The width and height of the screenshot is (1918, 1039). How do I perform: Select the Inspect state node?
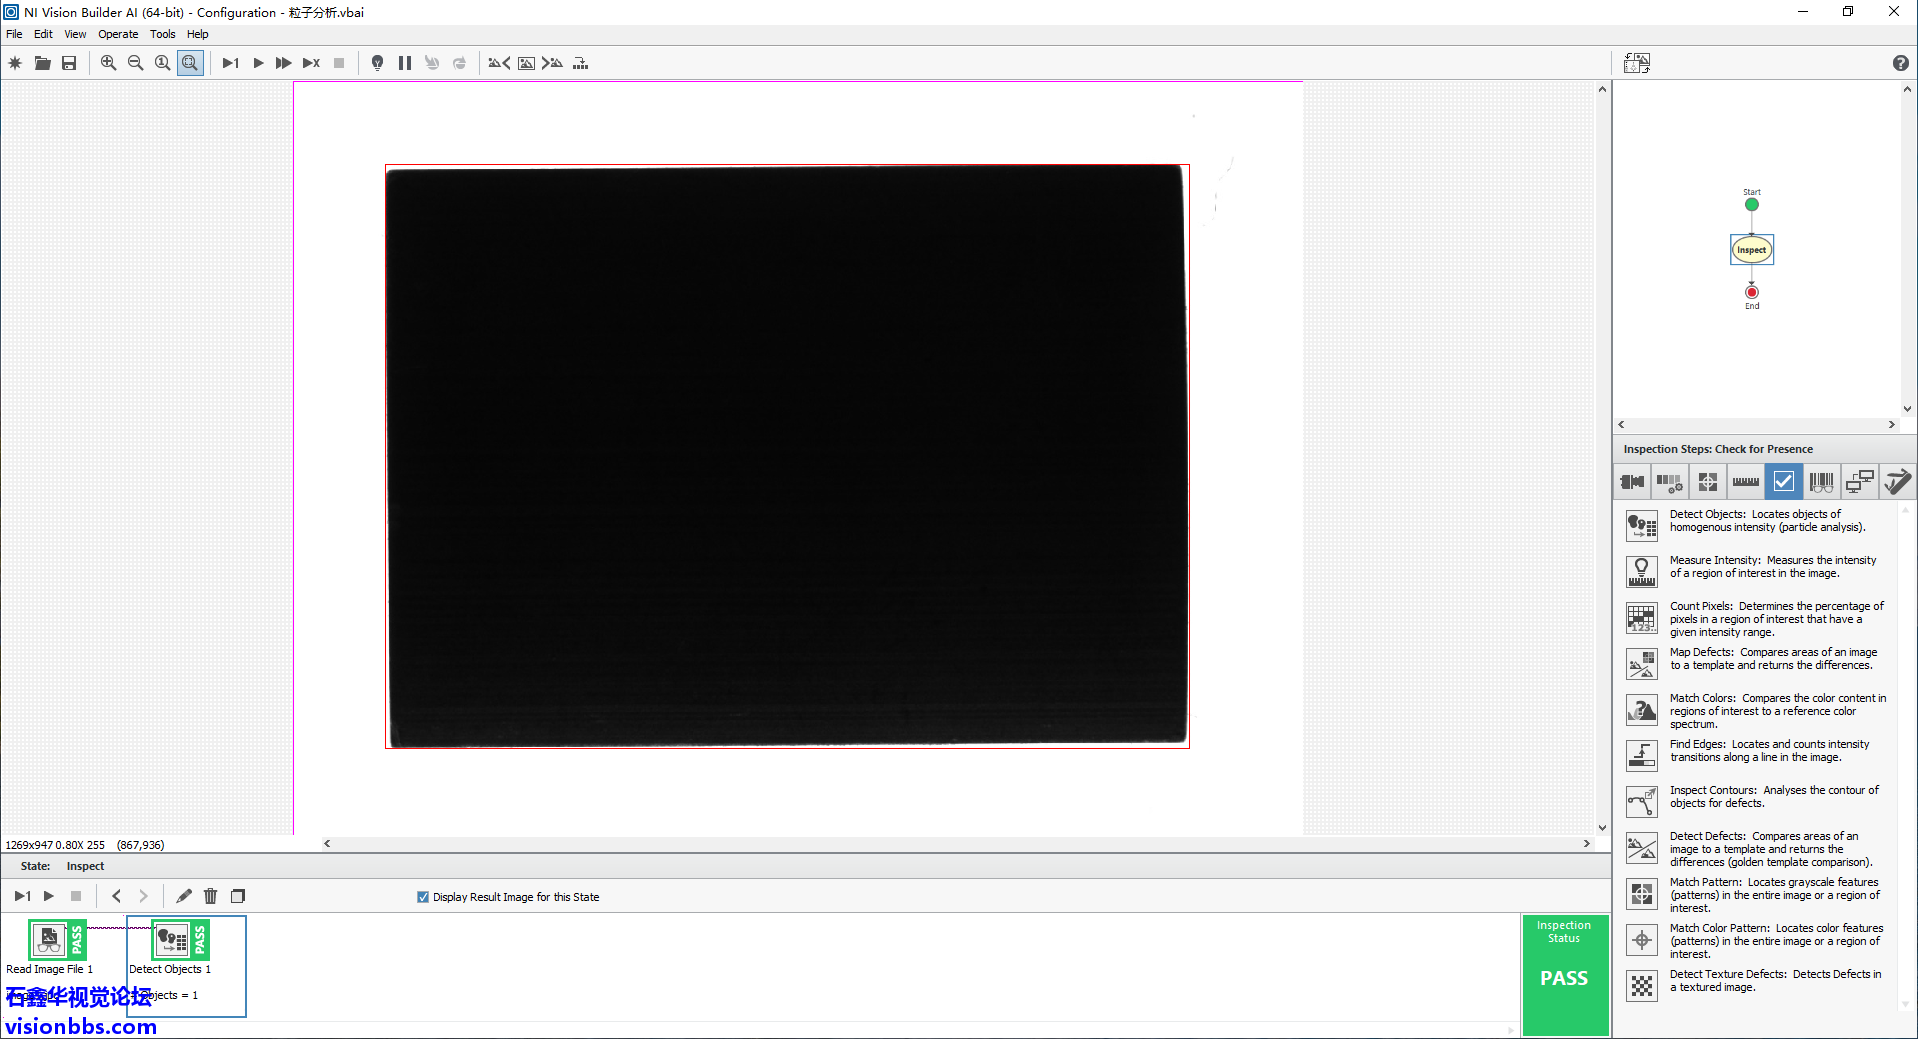pos(1751,250)
